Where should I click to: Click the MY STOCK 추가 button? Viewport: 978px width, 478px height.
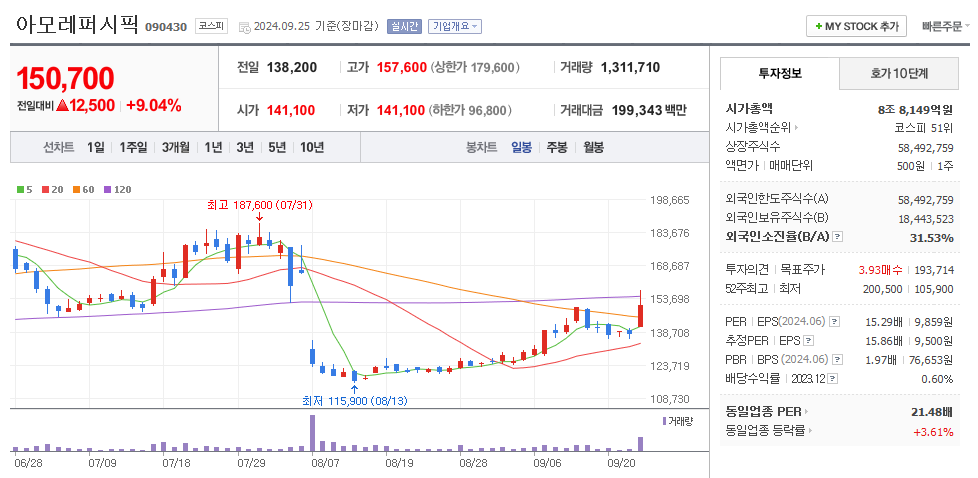pyautogui.click(x=856, y=27)
